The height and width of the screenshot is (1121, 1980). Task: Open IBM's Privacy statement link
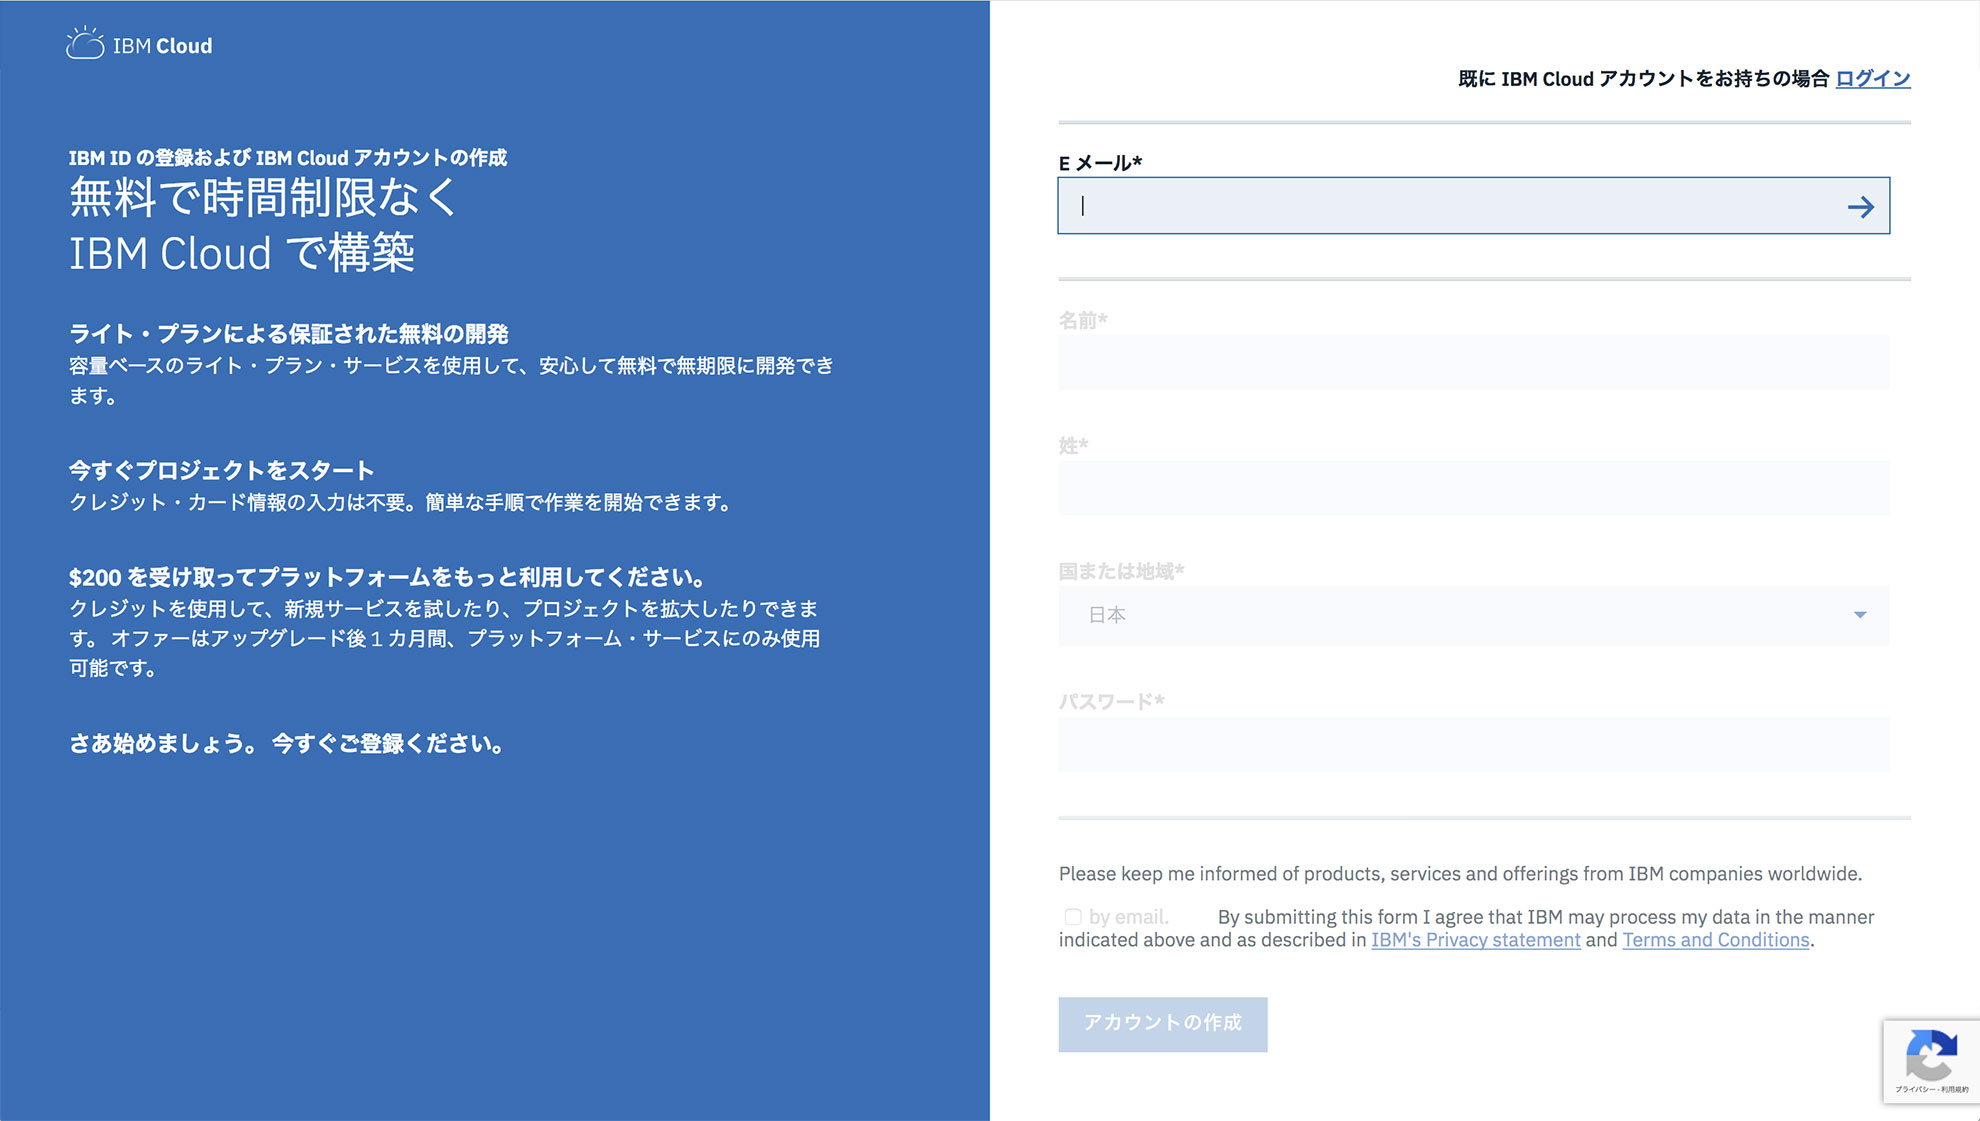pos(1475,940)
